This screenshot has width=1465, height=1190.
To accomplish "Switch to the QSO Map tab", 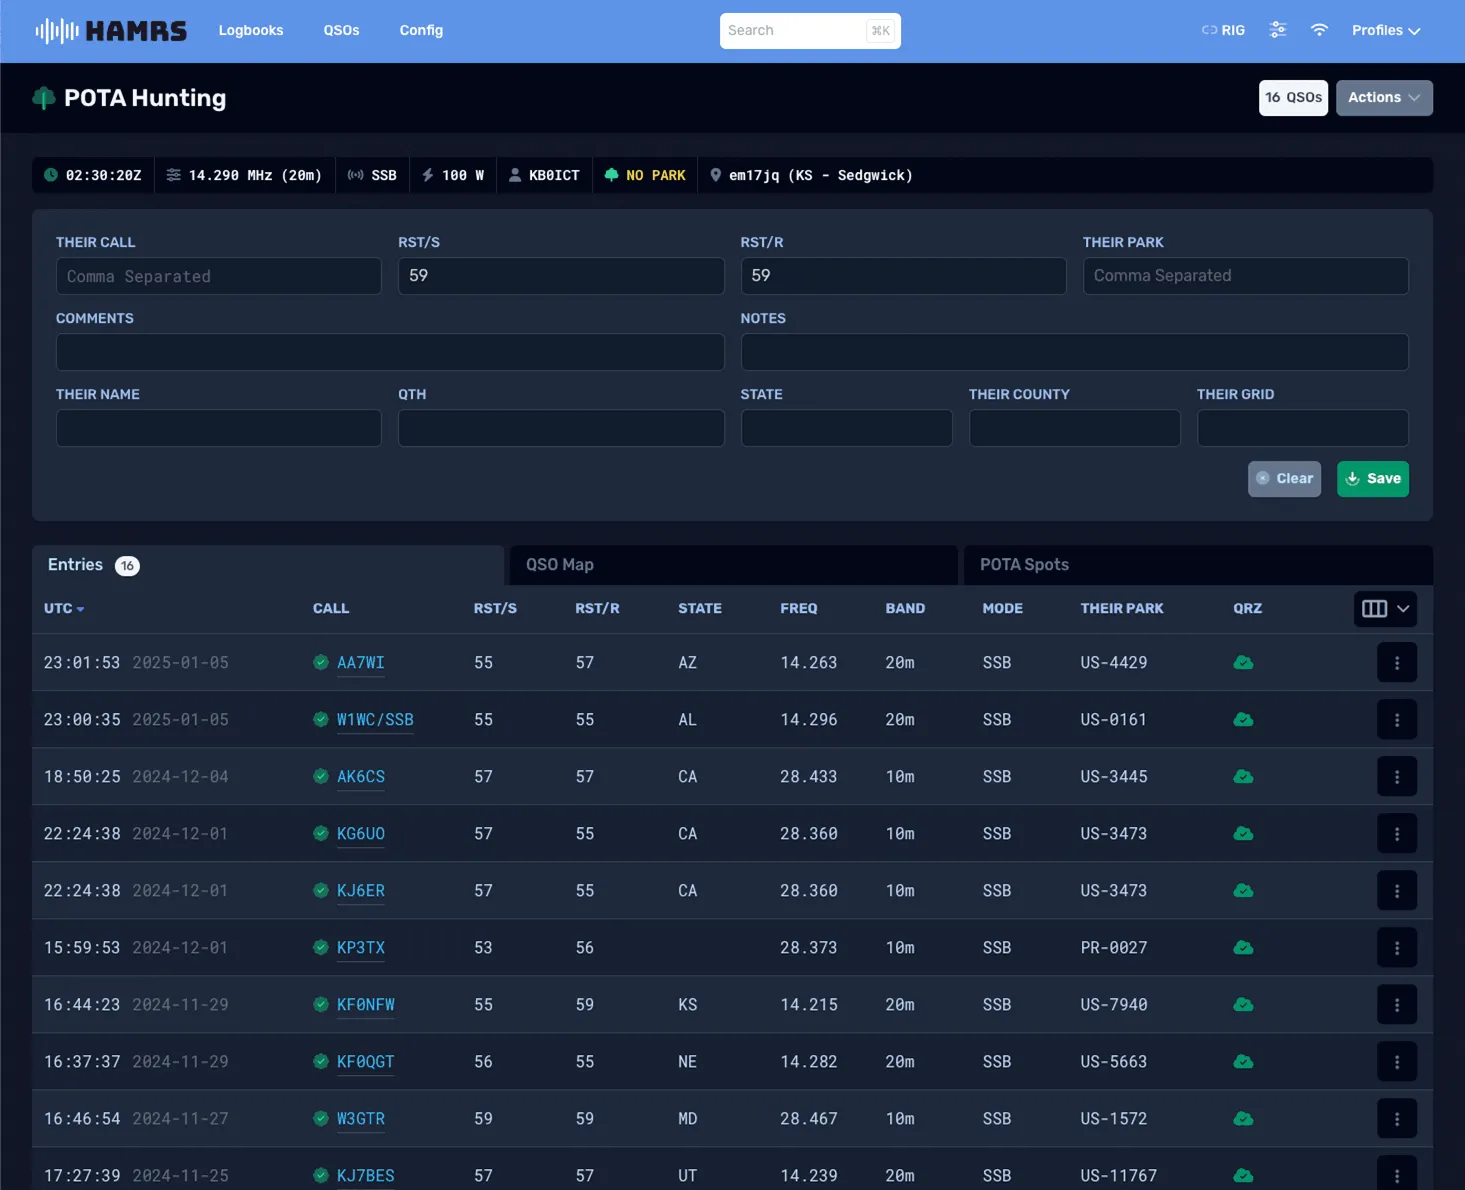I will 734,565.
